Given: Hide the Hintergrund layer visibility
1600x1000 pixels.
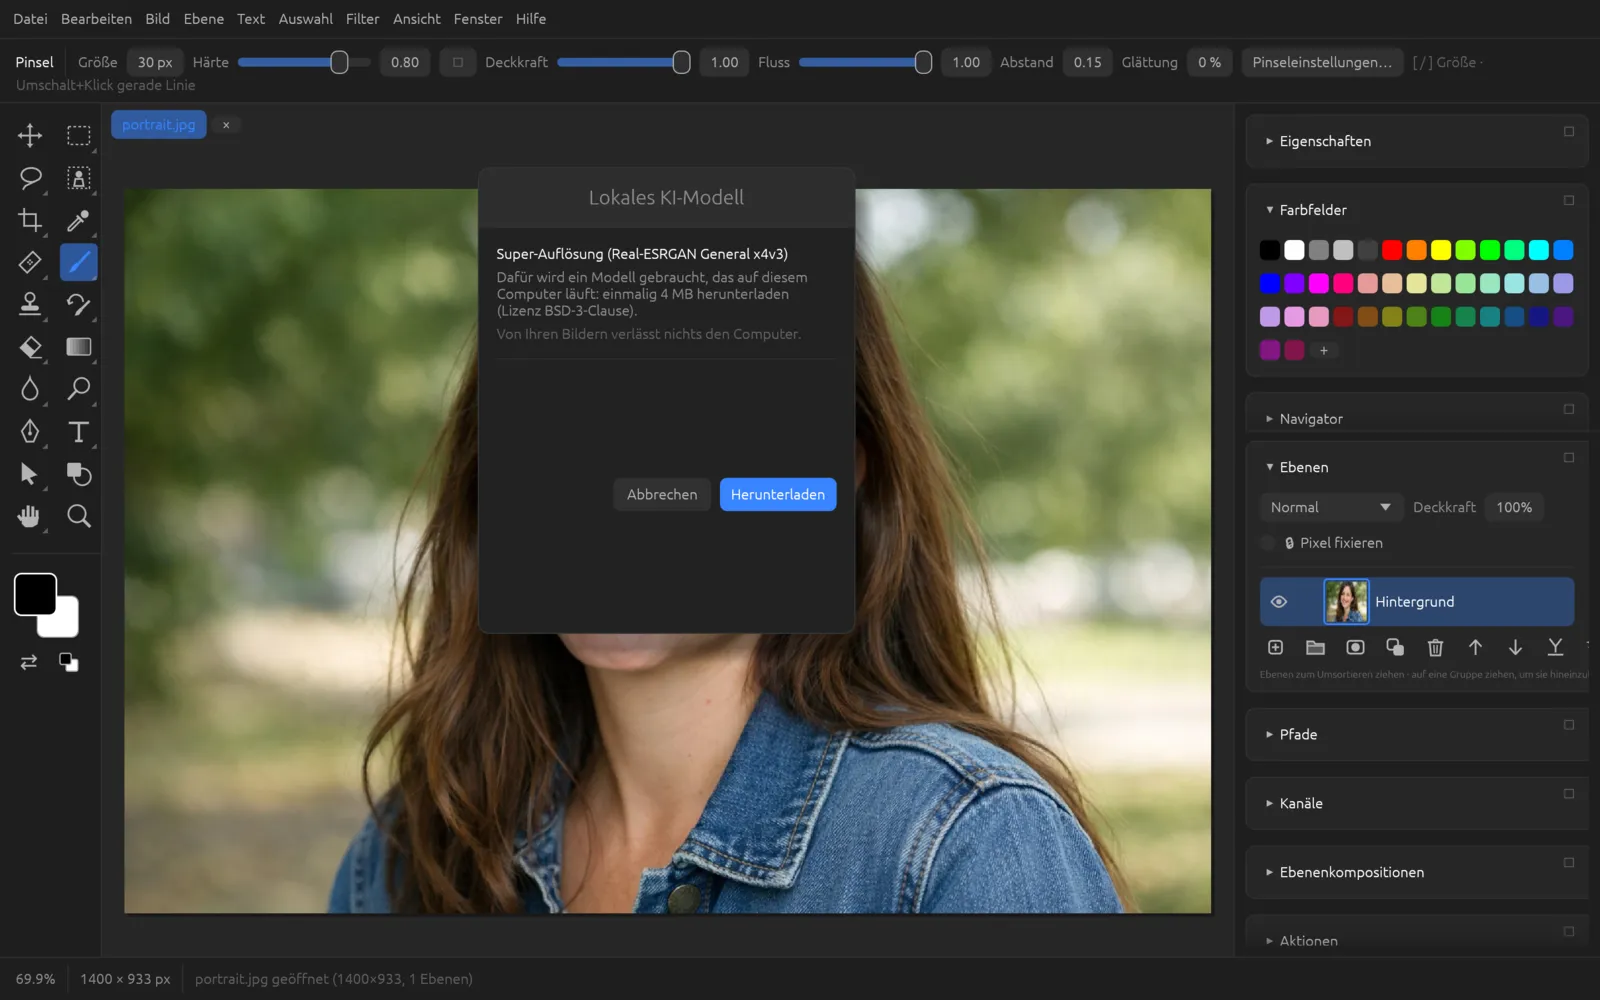Looking at the screenshot, I should point(1278,602).
